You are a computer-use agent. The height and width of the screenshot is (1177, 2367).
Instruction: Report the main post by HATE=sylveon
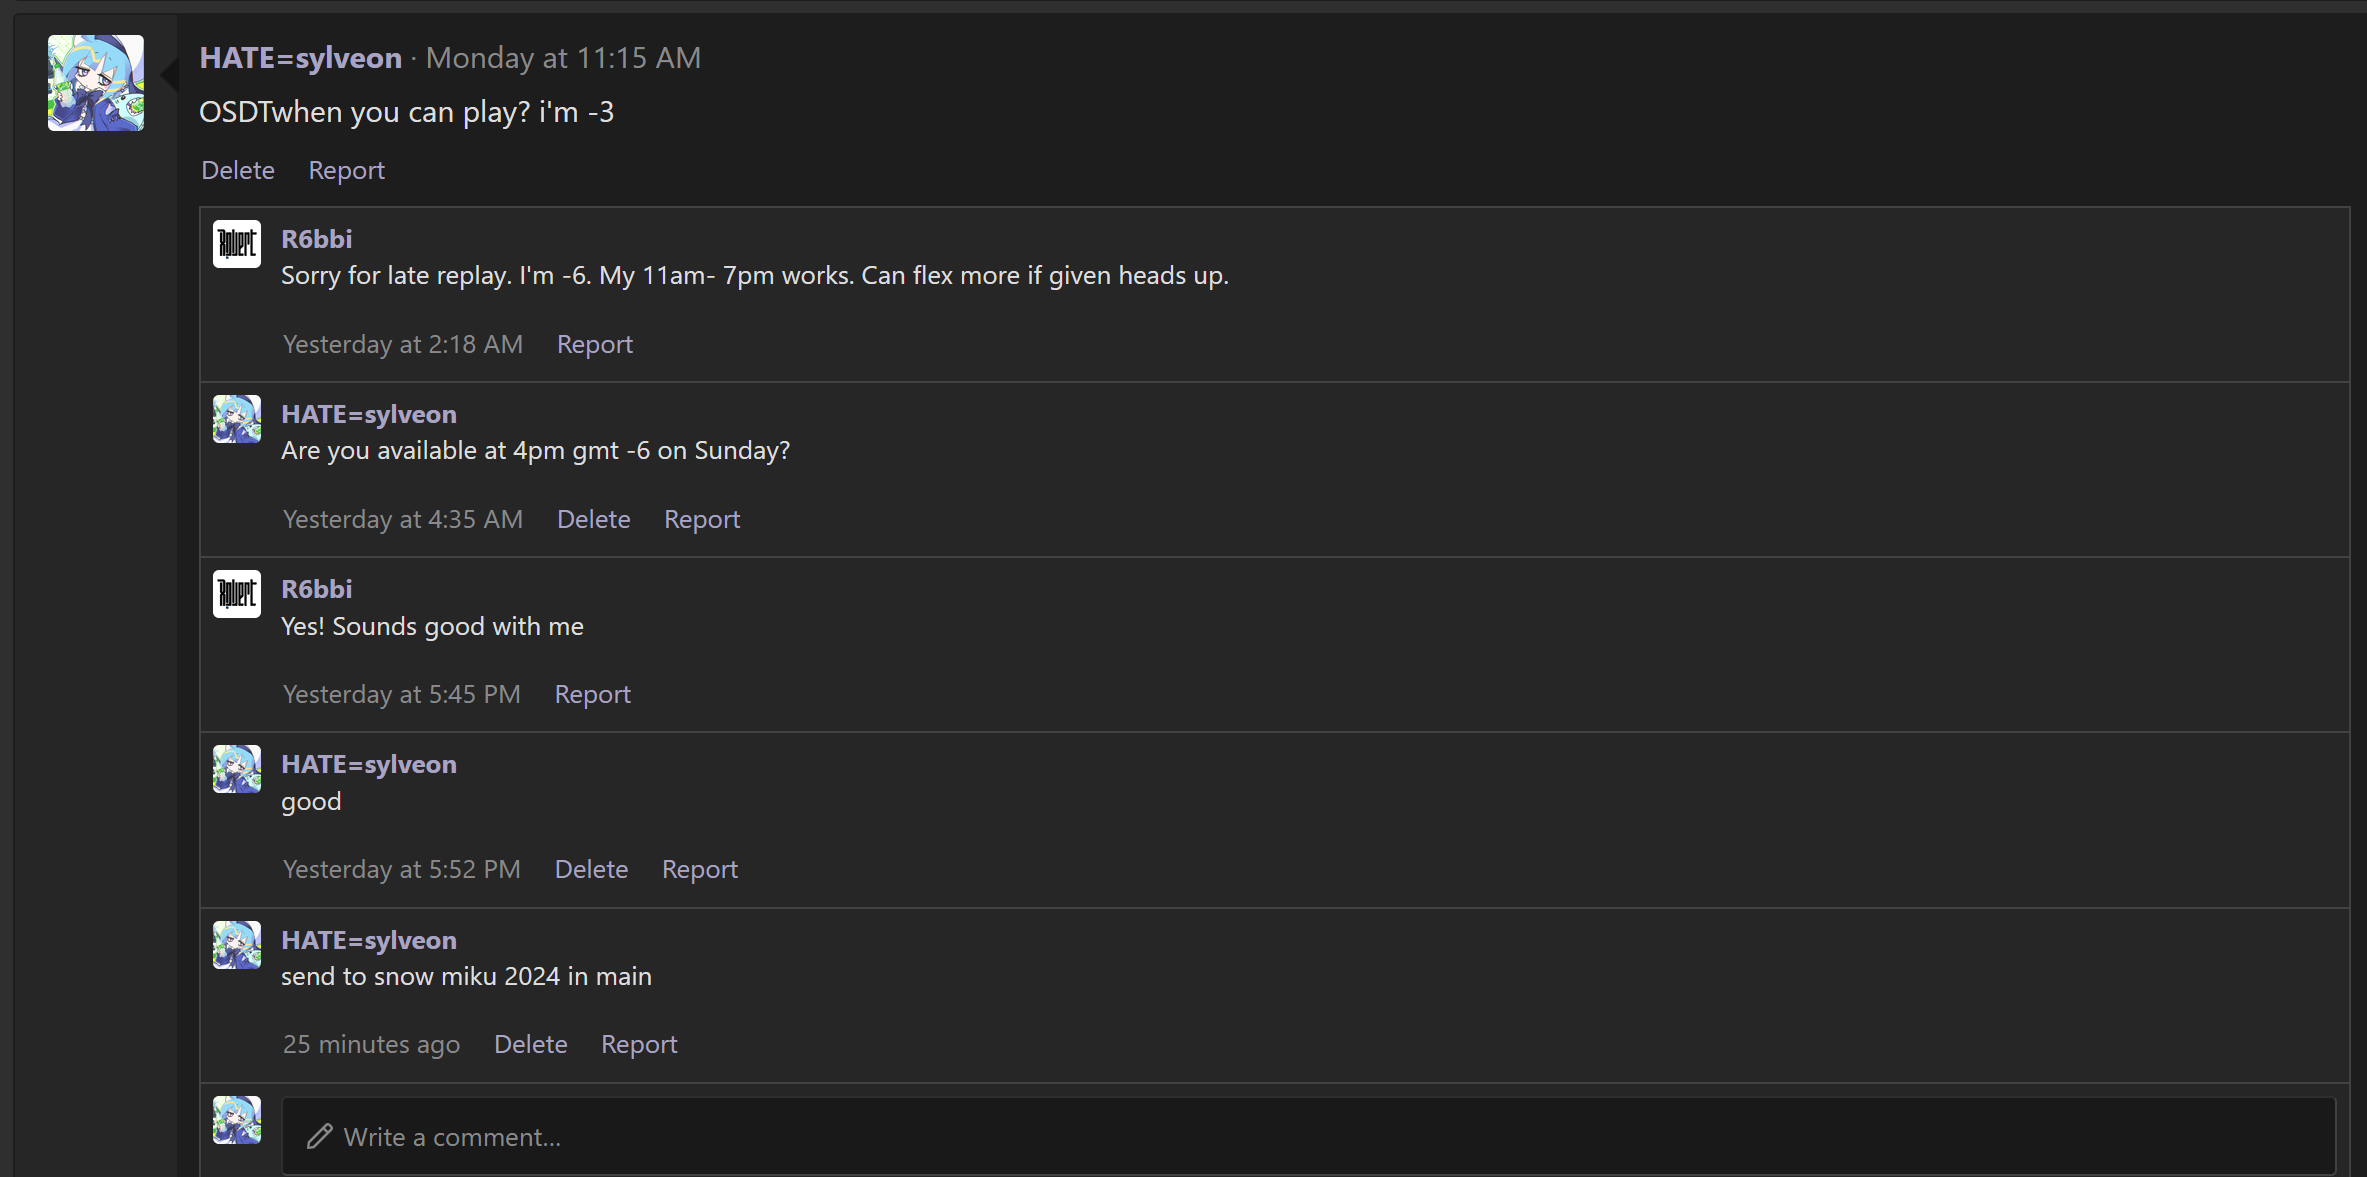click(x=346, y=170)
